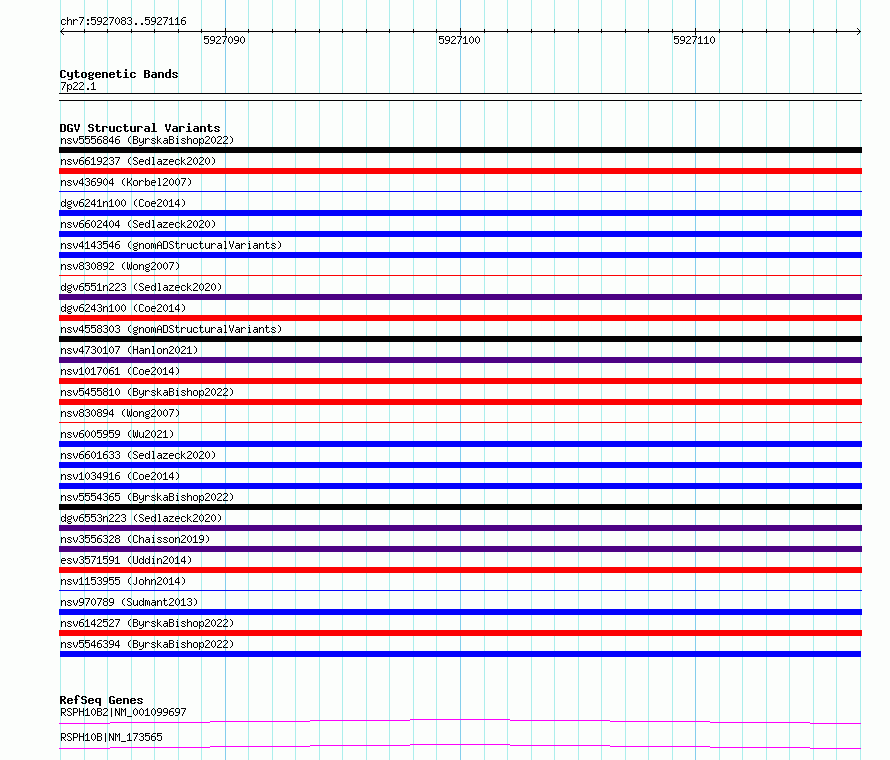The image size is (890, 760).
Task: Click variant nsv5455810 (ByrskaBishop2022) label
Action: [x=147, y=392]
